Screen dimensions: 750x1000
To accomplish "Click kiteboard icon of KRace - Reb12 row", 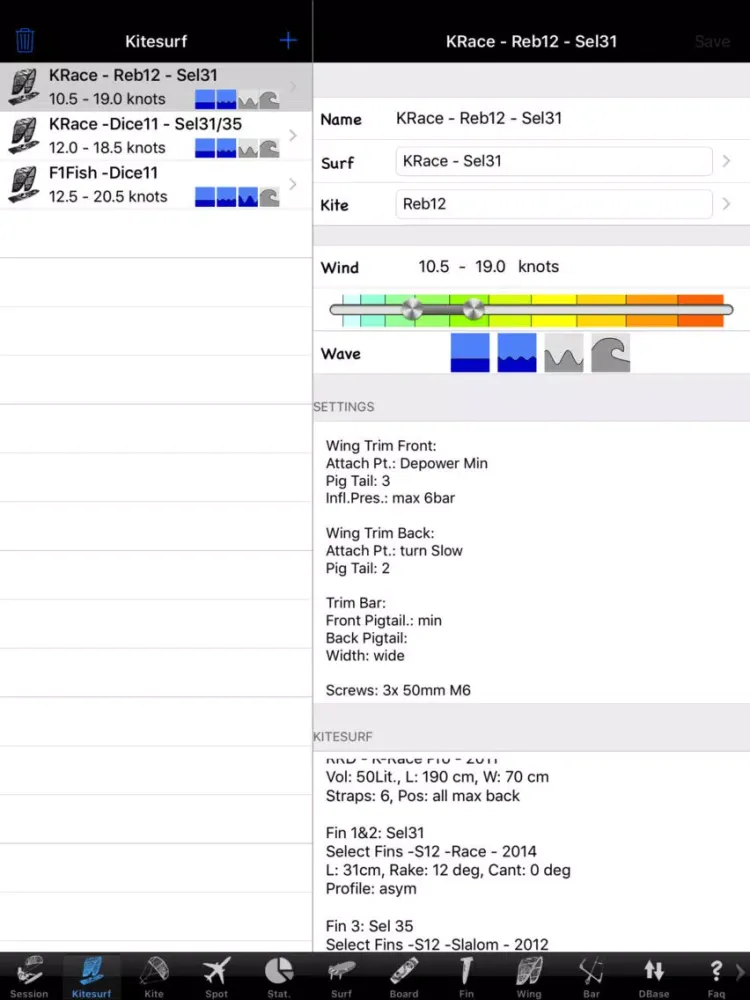I will 24,87.
